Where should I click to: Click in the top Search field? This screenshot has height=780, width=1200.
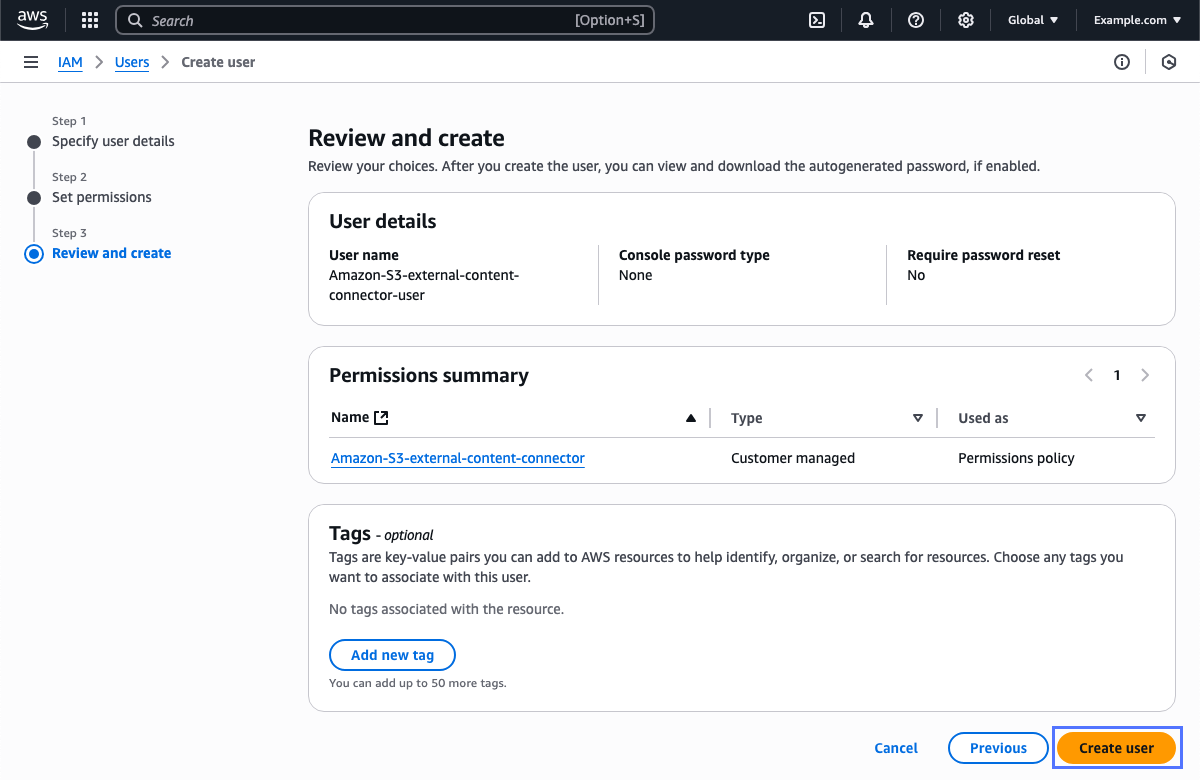click(x=385, y=20)
